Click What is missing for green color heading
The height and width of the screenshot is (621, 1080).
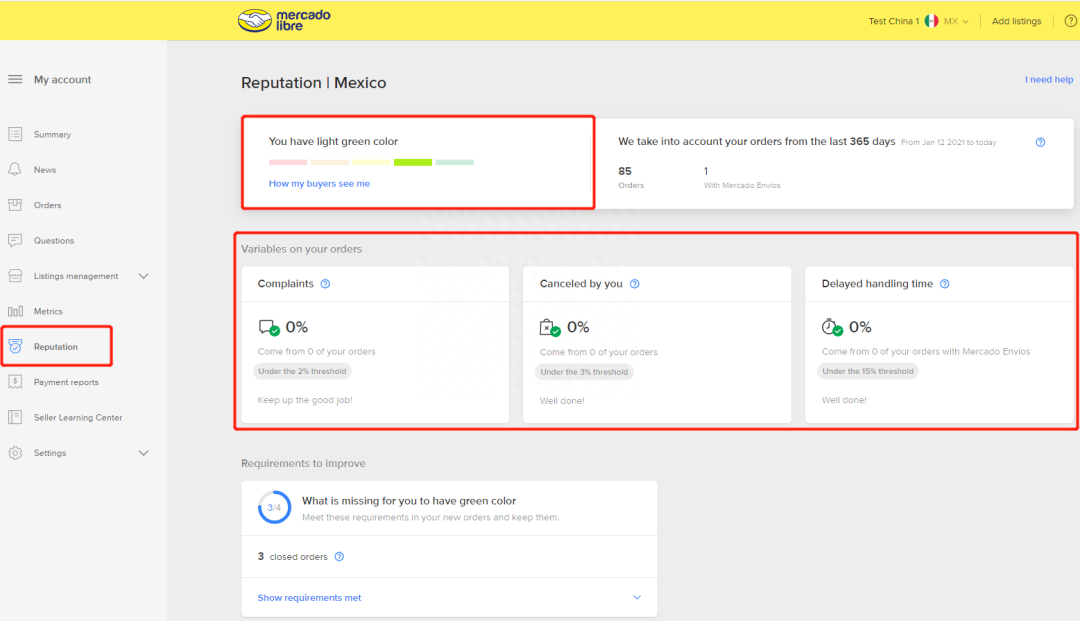[x=408, y=501]
